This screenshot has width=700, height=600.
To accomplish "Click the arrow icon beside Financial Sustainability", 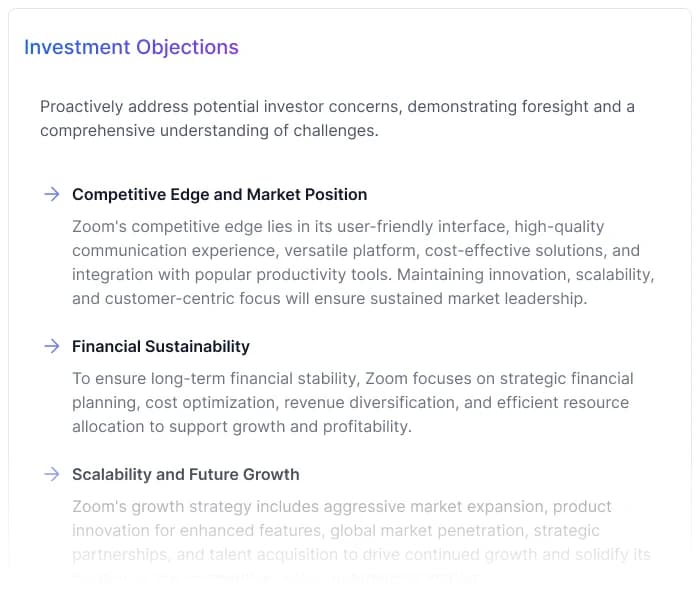I will tap(51, 346).
